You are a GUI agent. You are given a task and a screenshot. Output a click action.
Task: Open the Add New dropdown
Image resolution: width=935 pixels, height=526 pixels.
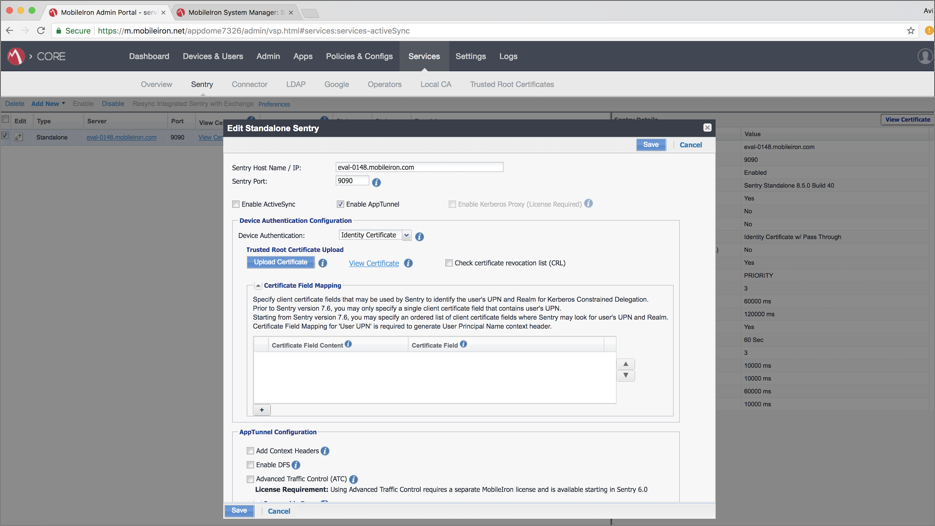pyautogui.click(x=48, y=104)
